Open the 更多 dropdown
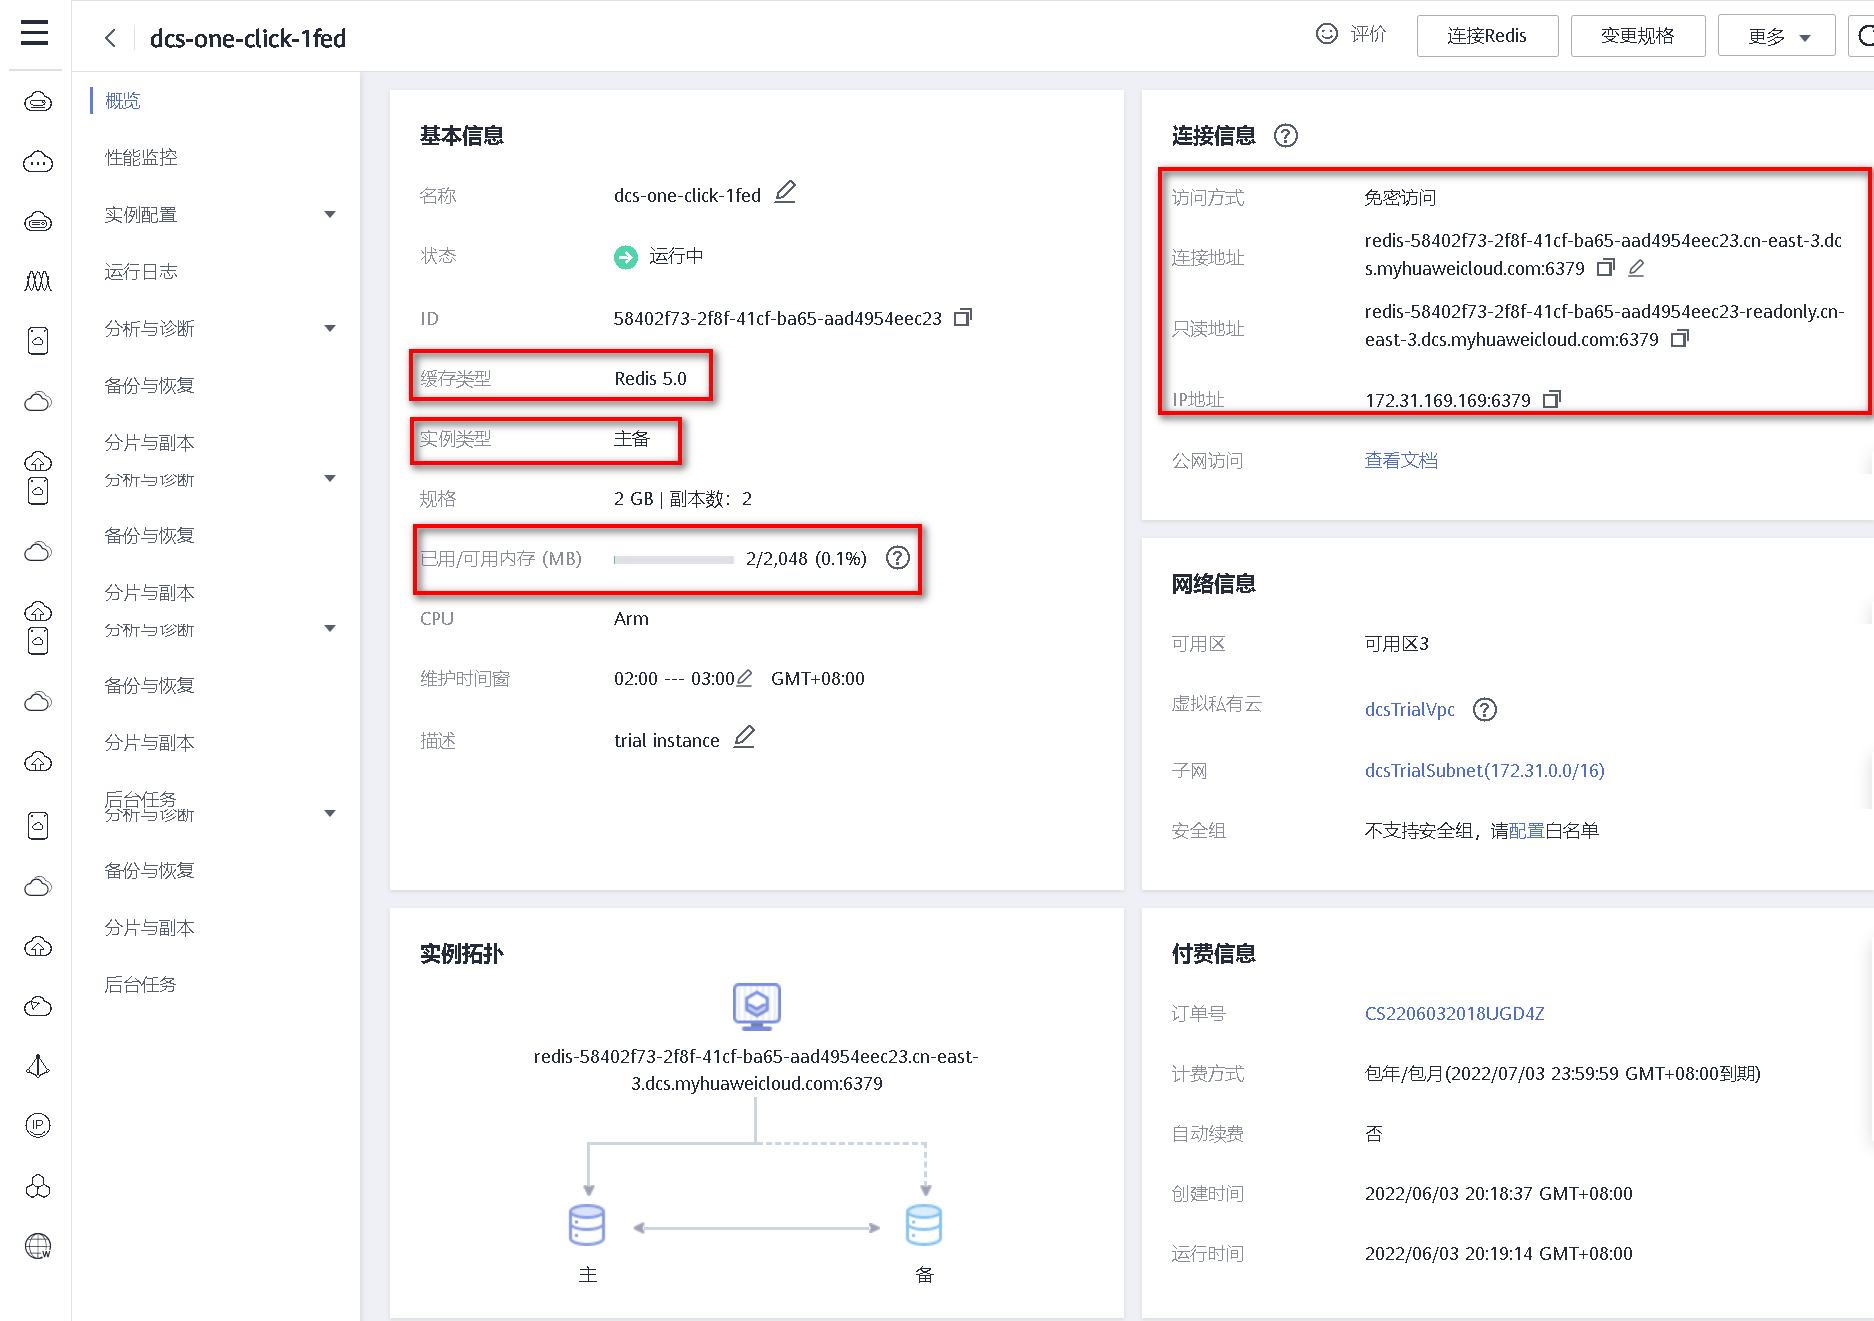The width and height of the screenshot is (1874, 1321). pos(1776,37)
